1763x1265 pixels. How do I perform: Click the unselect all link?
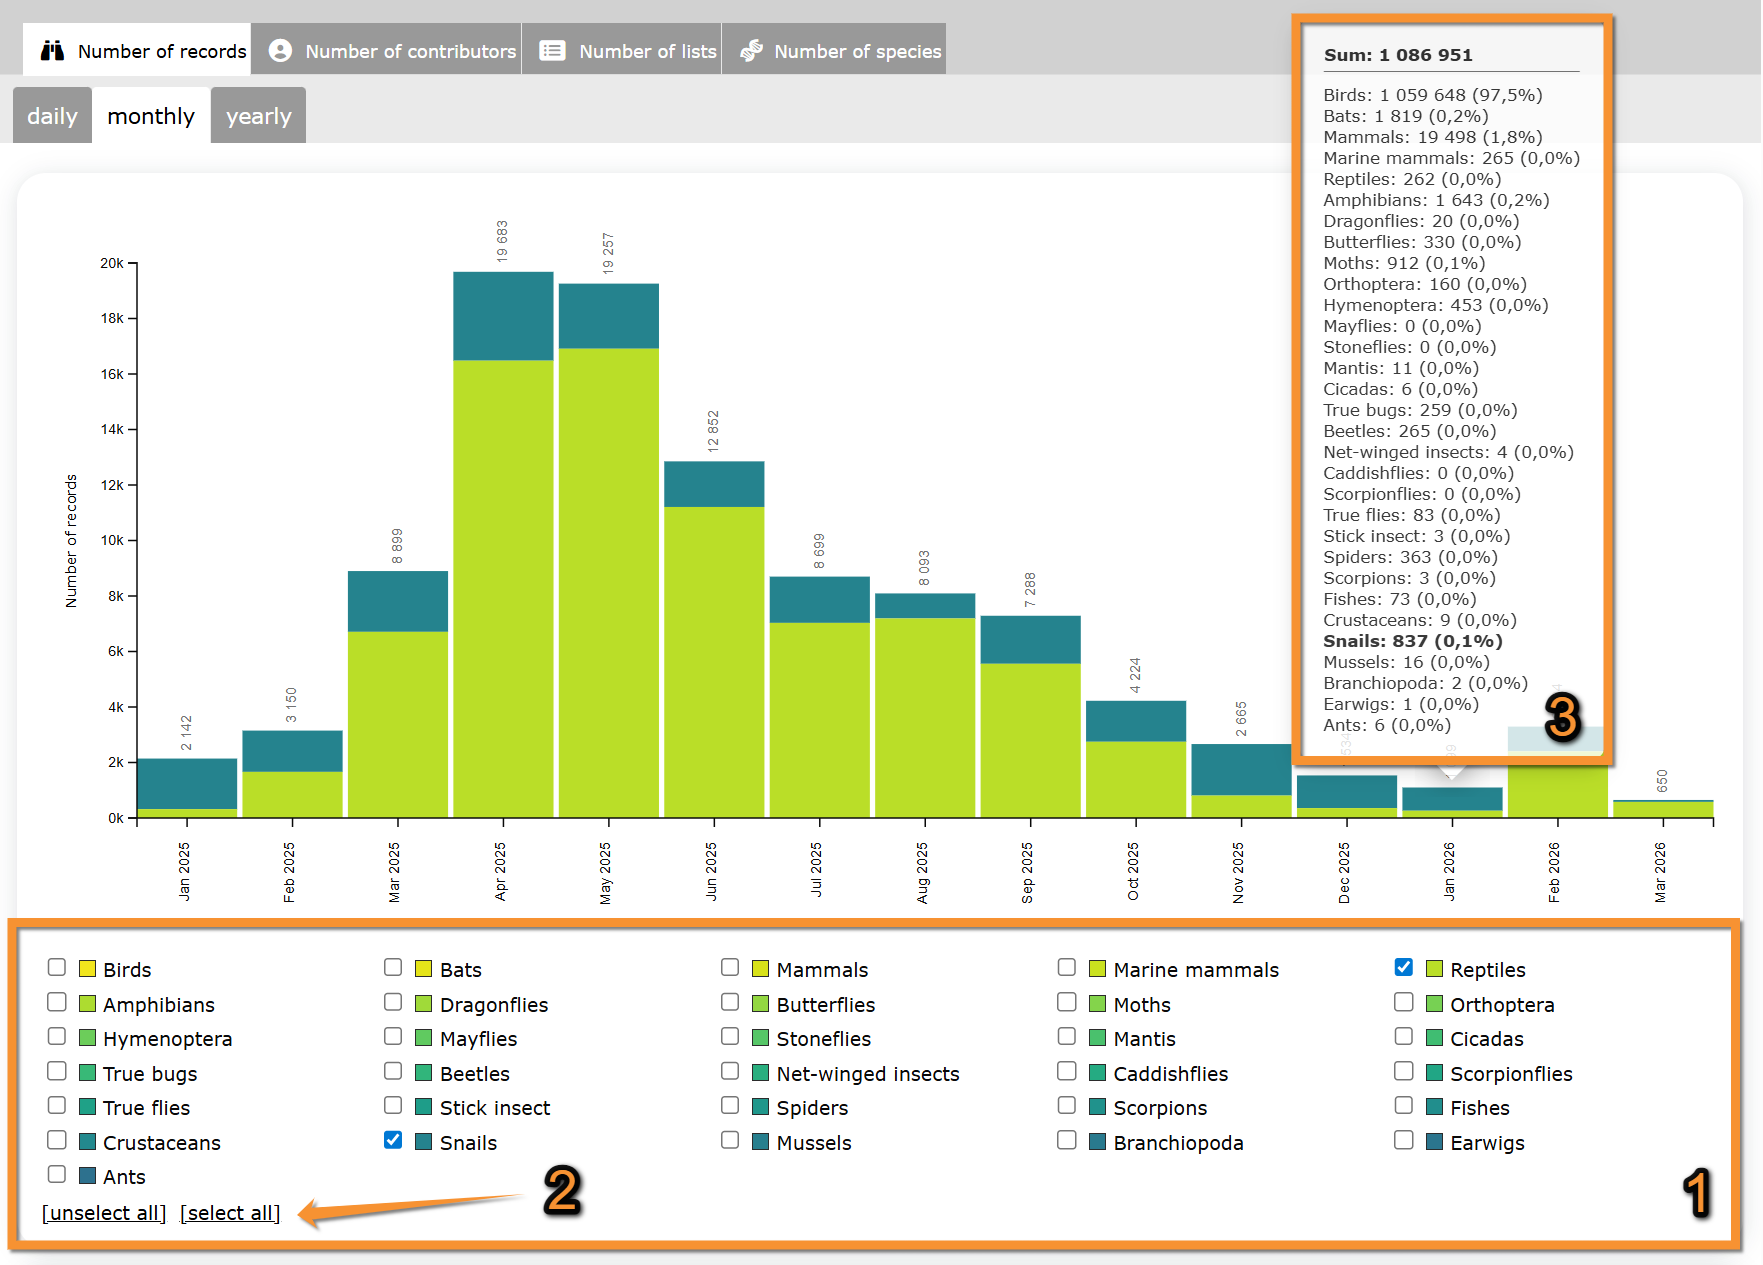pos(104,1213)
